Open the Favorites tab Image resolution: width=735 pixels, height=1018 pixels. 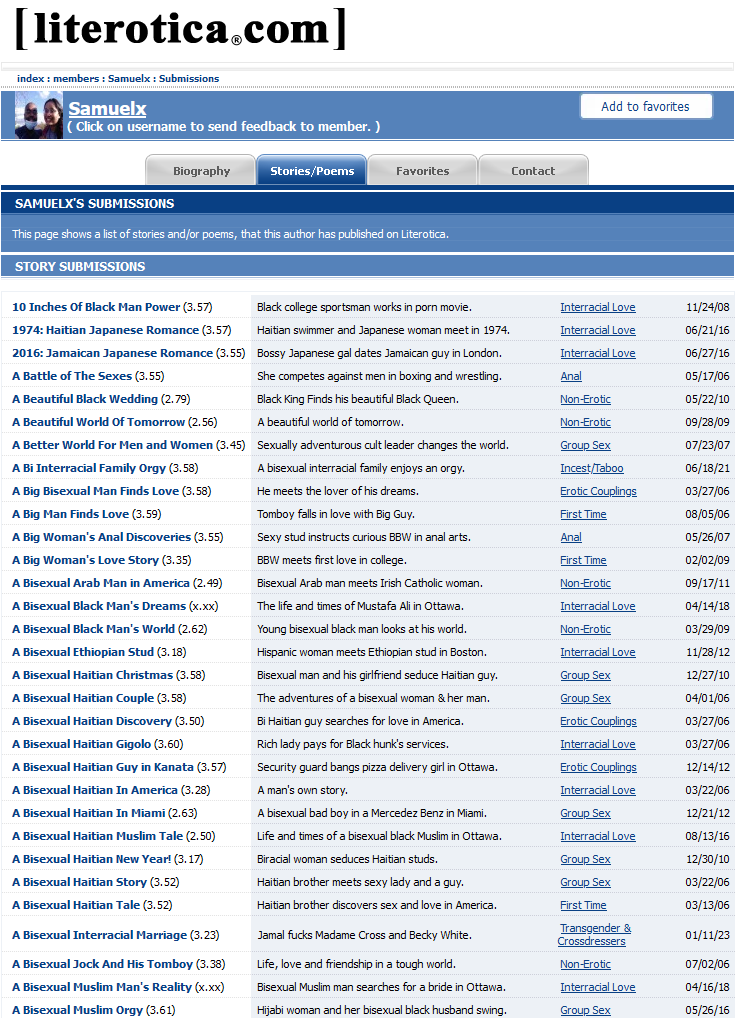423,171
